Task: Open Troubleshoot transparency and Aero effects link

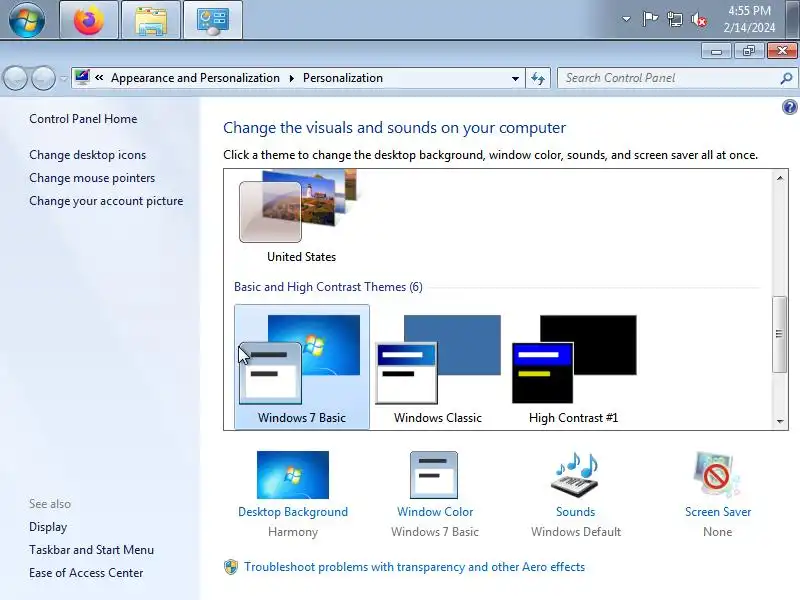Action: click(414, 567)
